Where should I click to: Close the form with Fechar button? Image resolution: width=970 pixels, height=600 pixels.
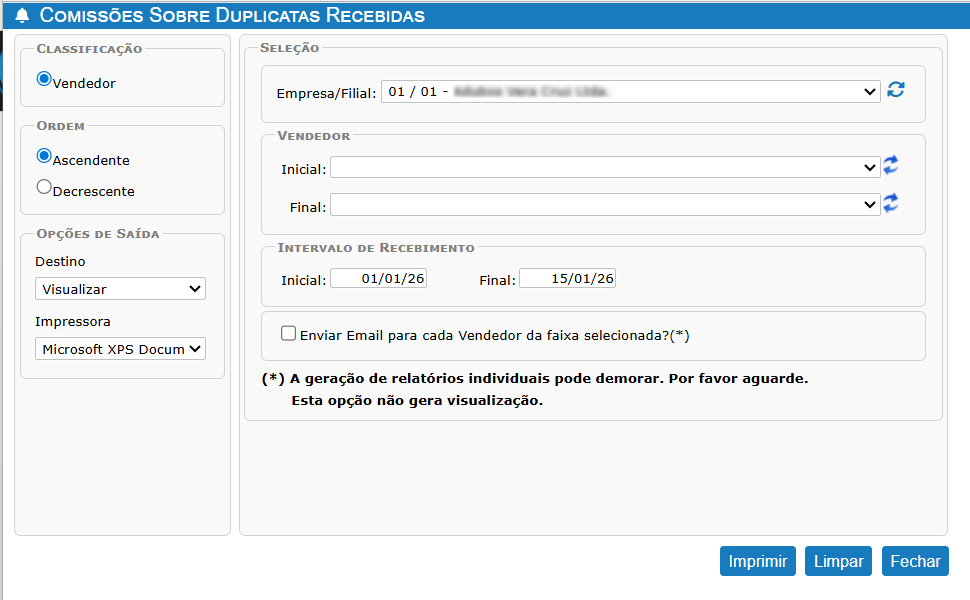coord(915,561)
